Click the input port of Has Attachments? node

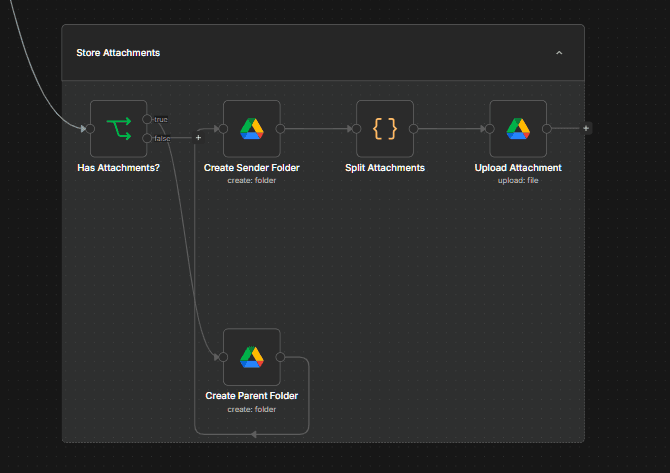point(90,129)
